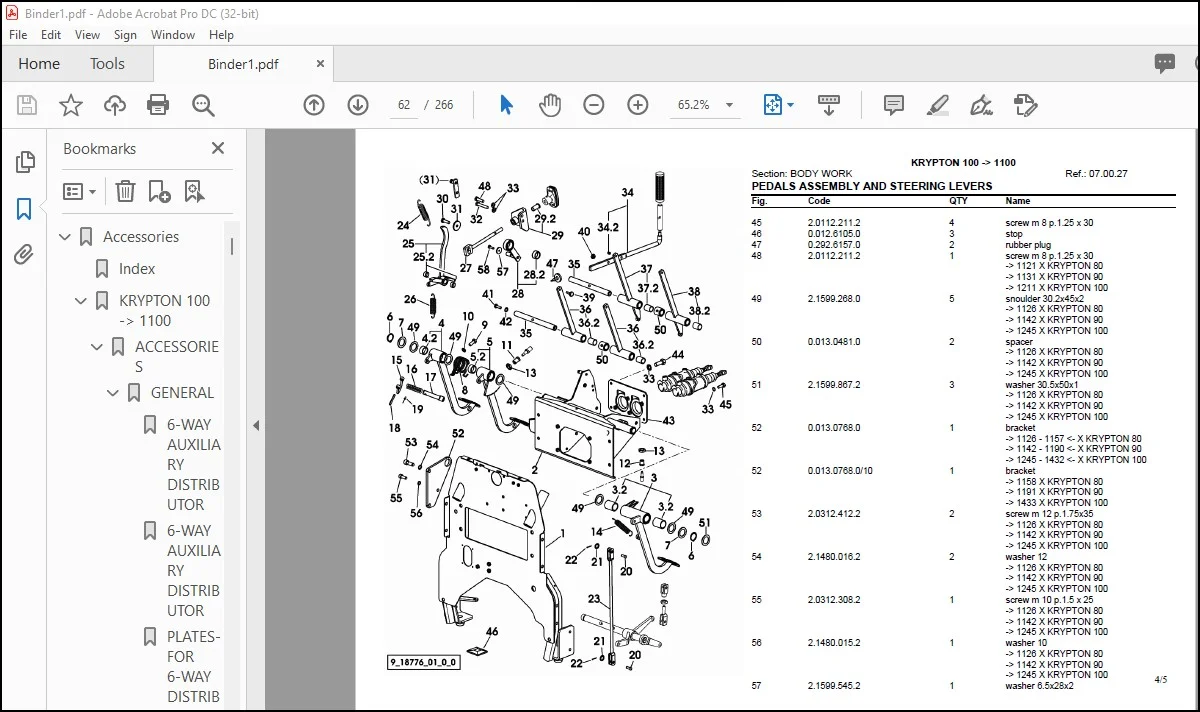
Task: Toggle the Bookmarks panel icon
Action: [25, 209]
